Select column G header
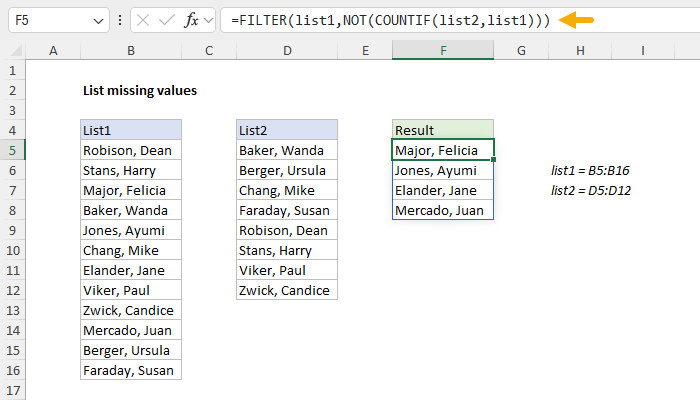This screenshot has width=700, height=400. (521, 50)
